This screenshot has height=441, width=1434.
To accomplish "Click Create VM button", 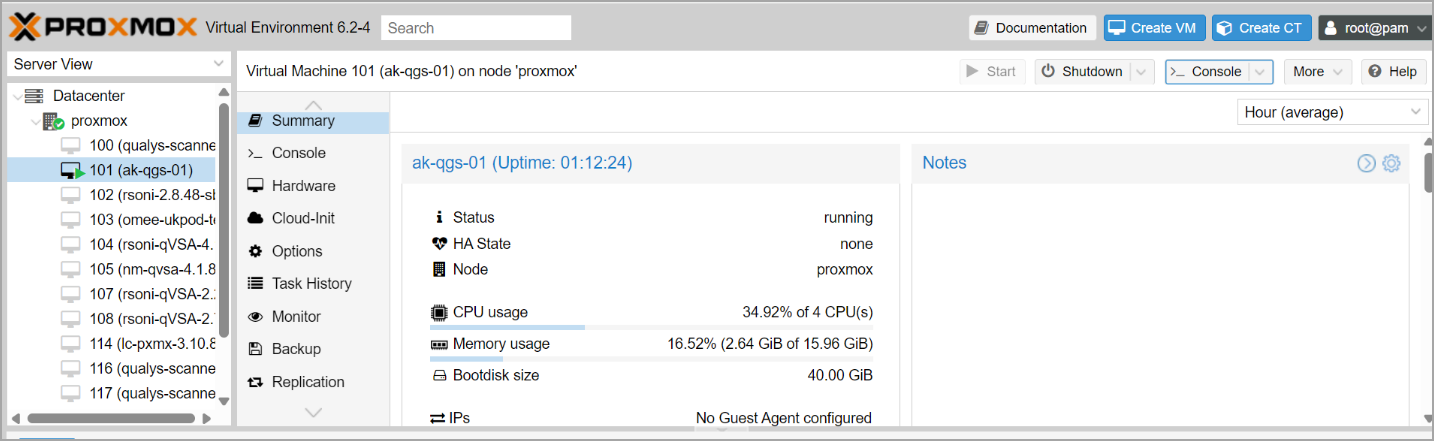I will 1154,28.
